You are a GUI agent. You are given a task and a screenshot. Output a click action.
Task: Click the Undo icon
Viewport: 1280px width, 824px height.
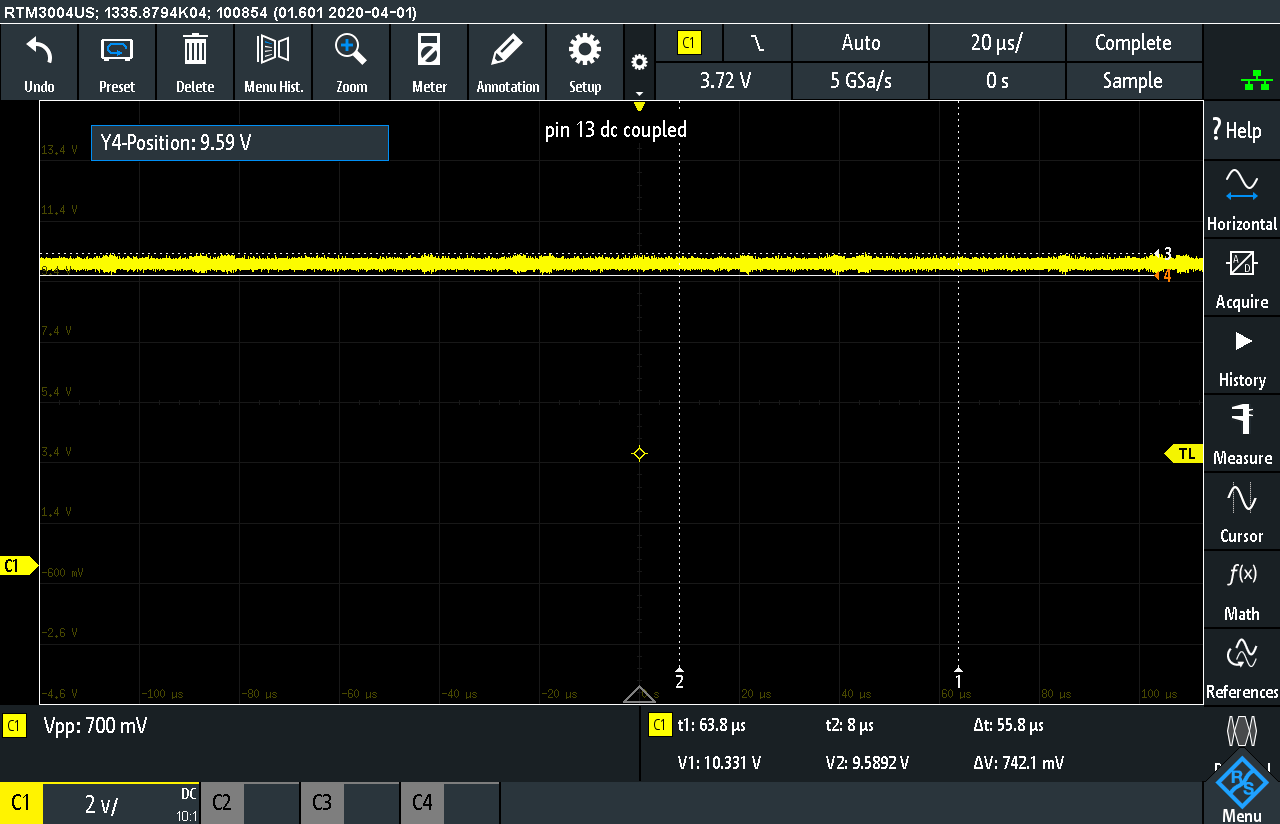pyautogui.click(x=39, y=62)
